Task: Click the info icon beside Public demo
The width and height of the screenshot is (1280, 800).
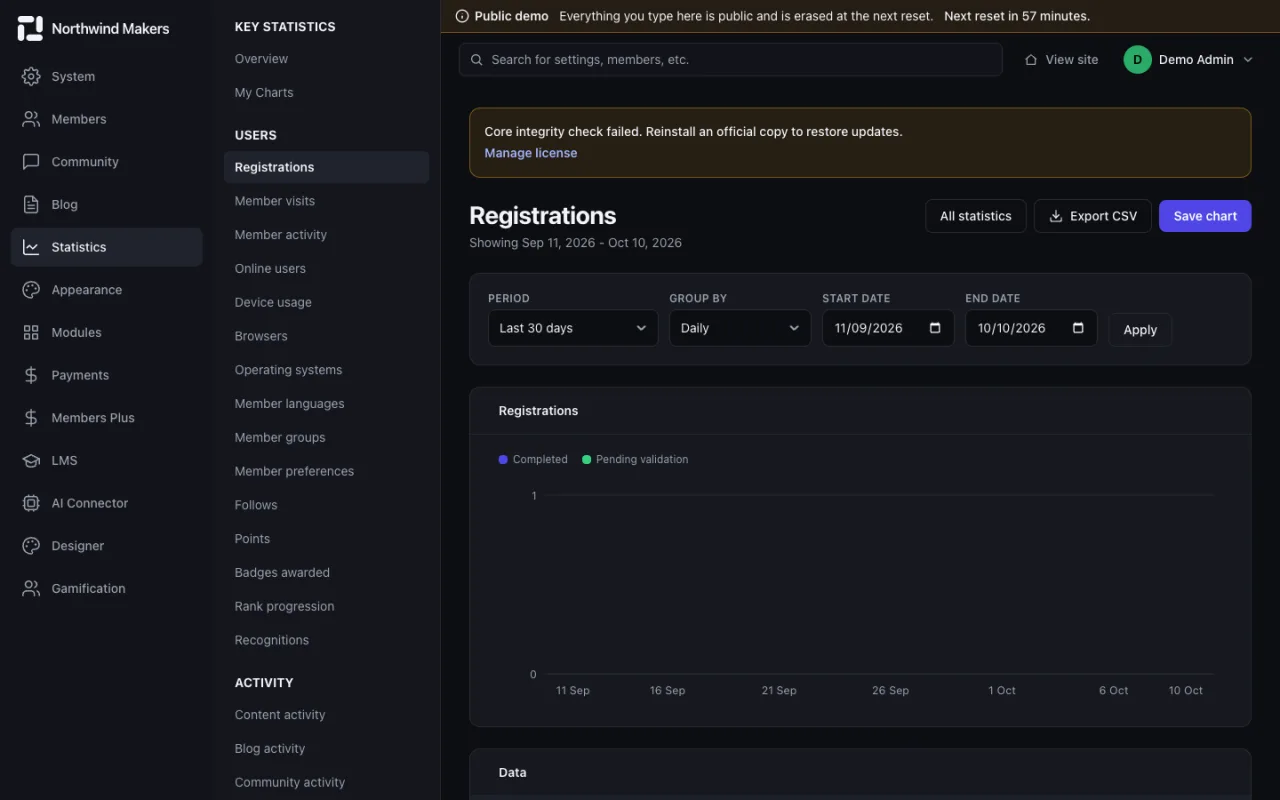Action: pyautogui.click(x=462, y=16)
